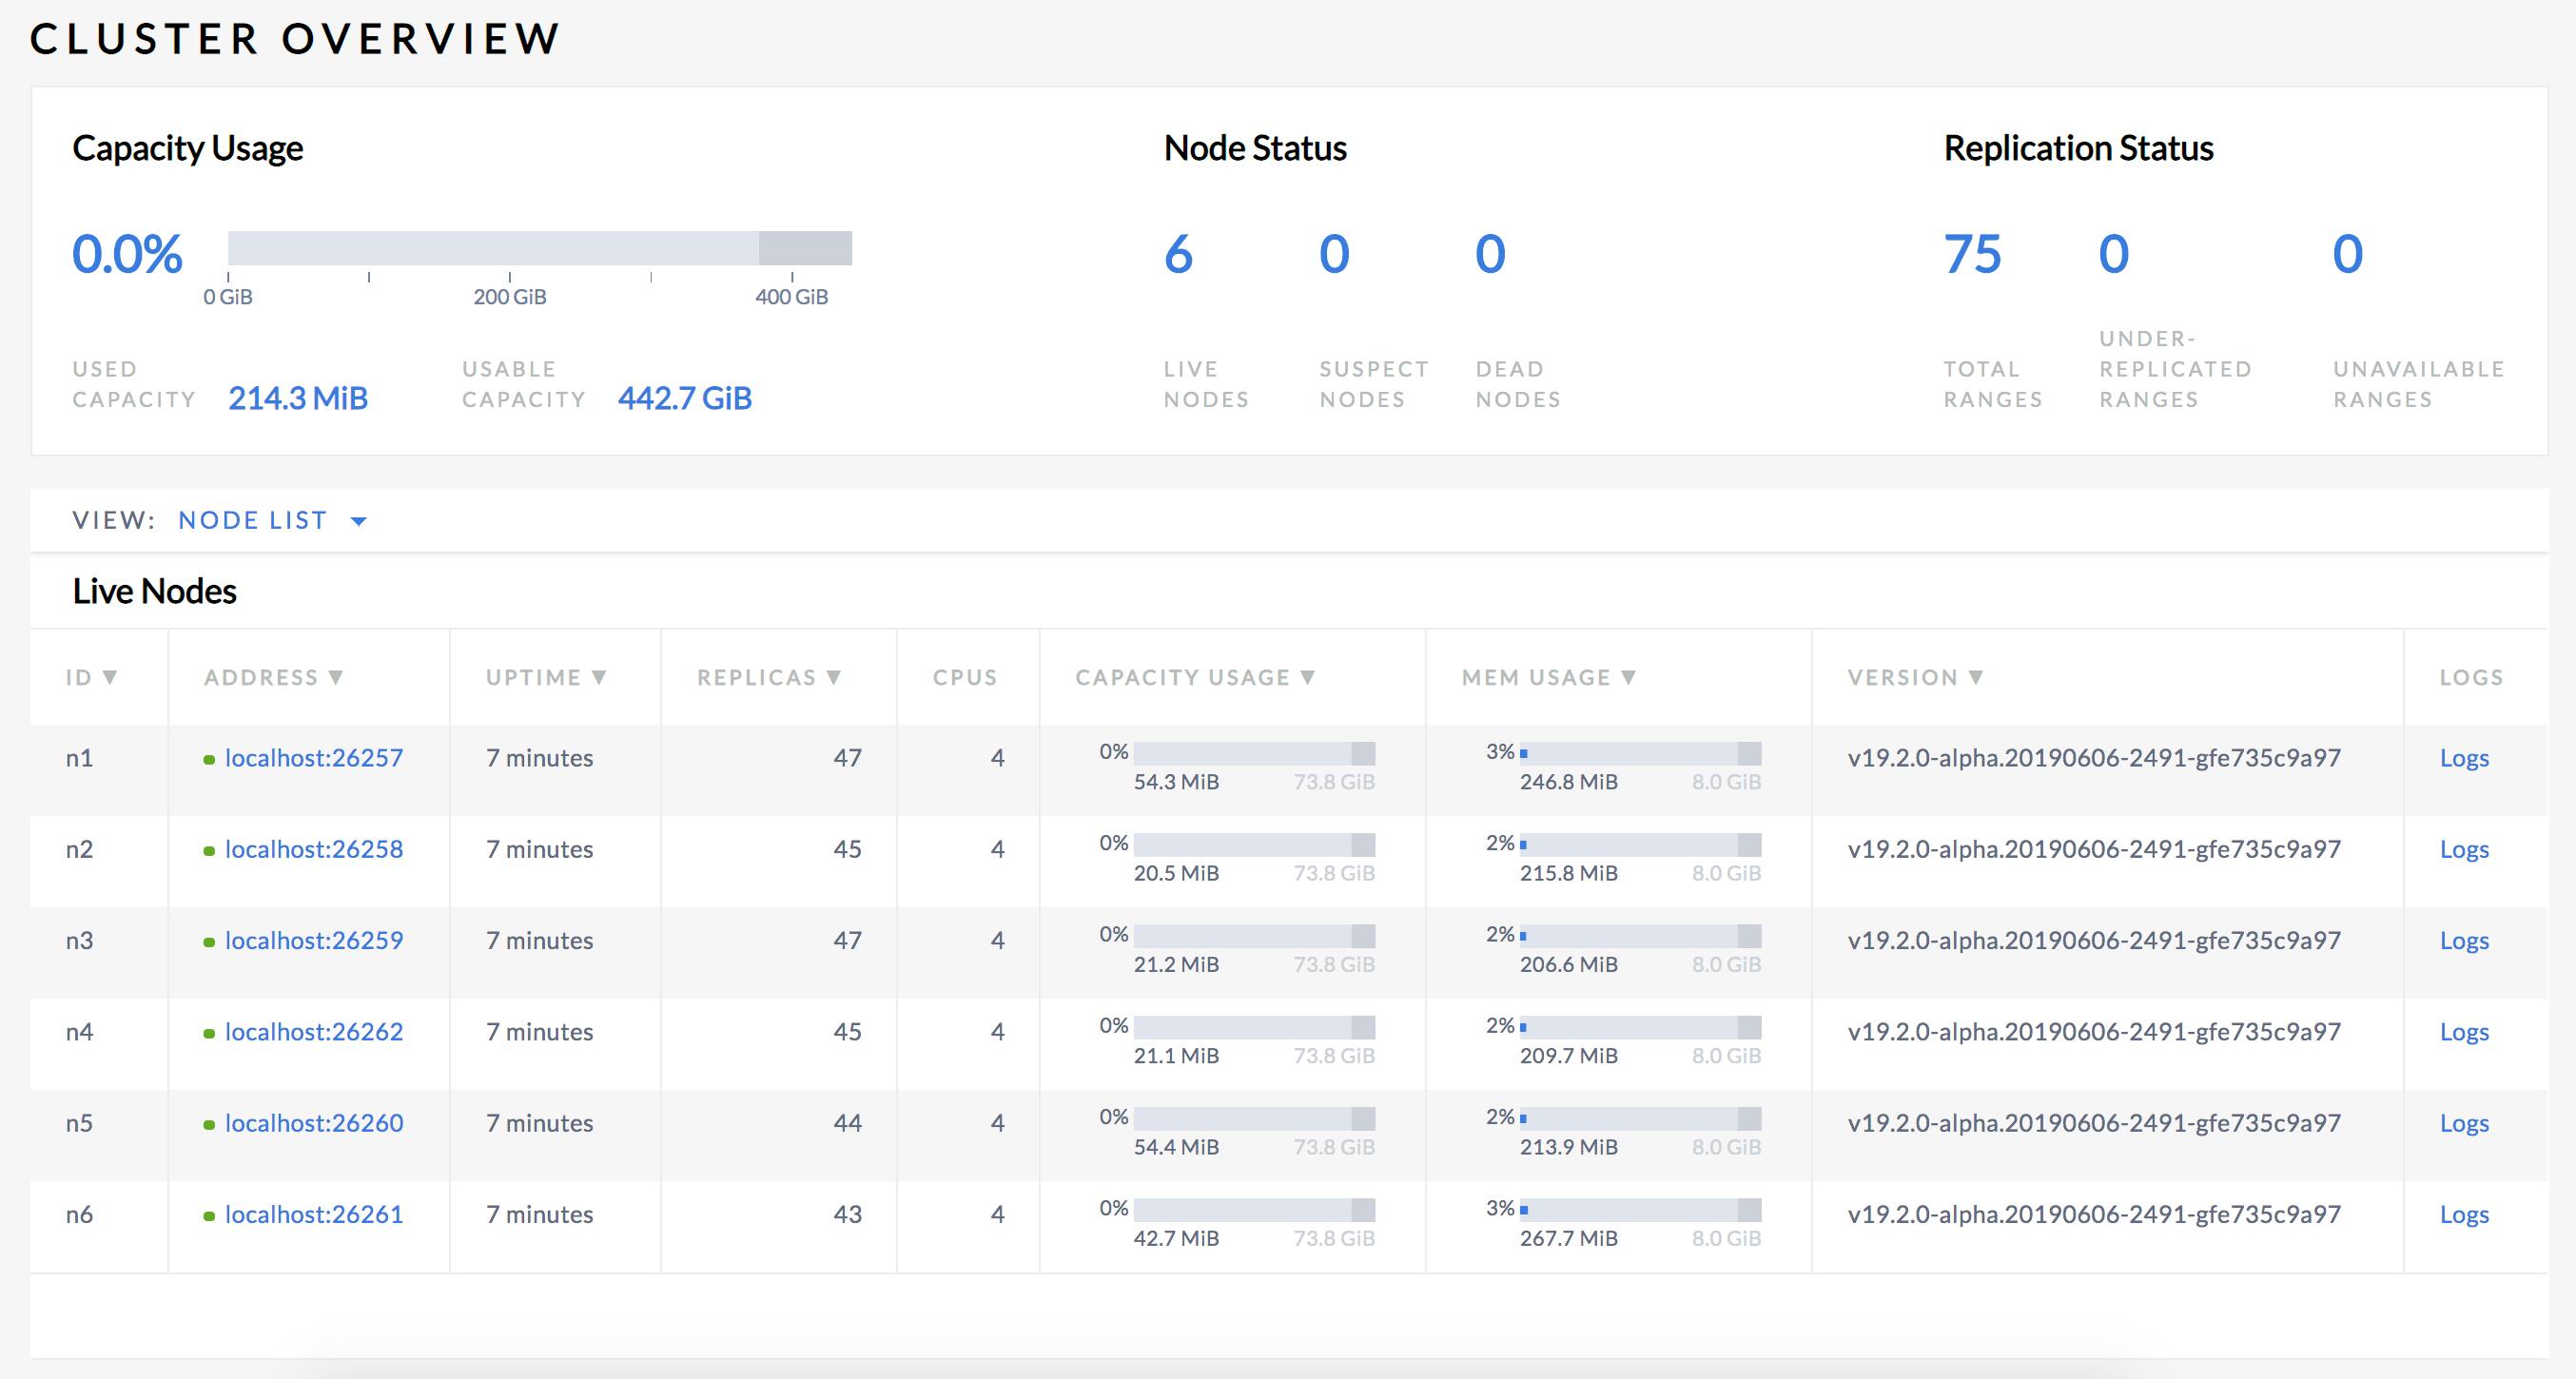This screenshot has width=2576, height=1379.
Task: Click the green status indicator for node n3
Action: 210,940
